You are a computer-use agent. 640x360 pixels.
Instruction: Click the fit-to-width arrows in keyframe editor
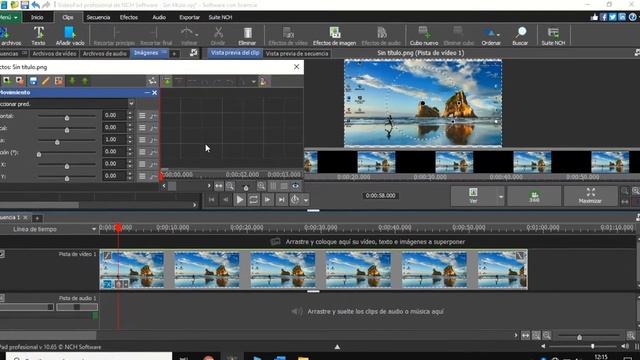[219, 186]
